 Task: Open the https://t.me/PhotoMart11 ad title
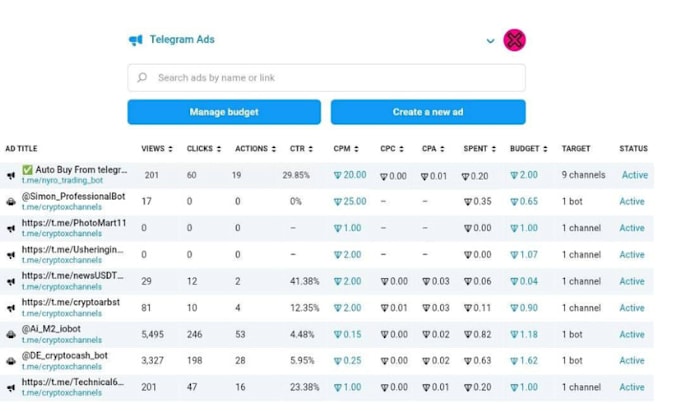point(74,223)
